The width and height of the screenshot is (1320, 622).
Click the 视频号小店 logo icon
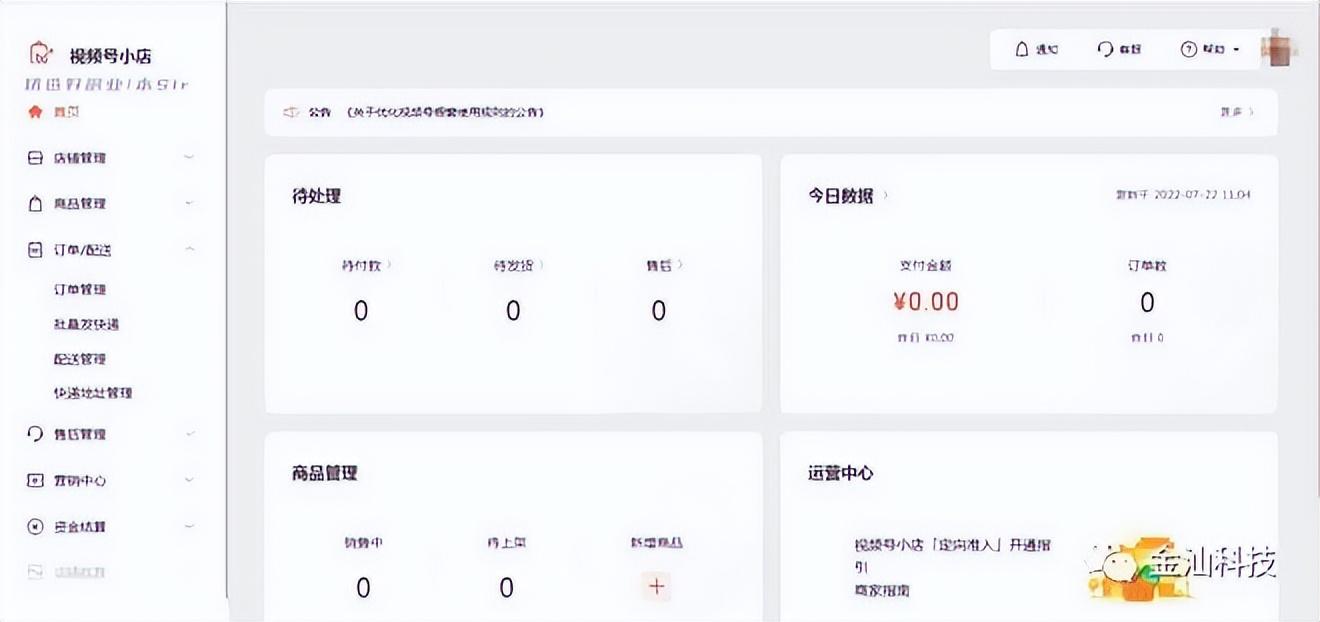tap(40, 53)
